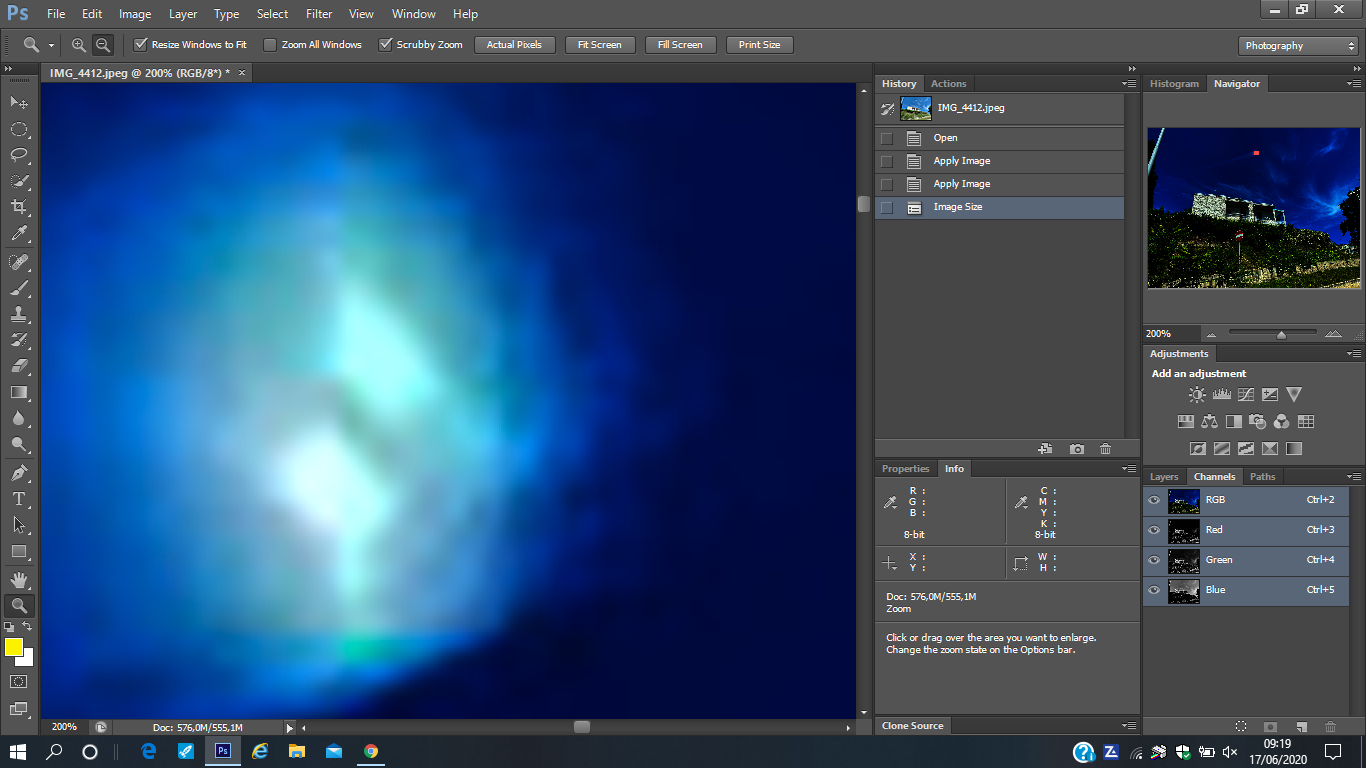Create new snapshot camera icon in History
The width and height of the screenshot is (1366, 768).
tap(1076, 449)
